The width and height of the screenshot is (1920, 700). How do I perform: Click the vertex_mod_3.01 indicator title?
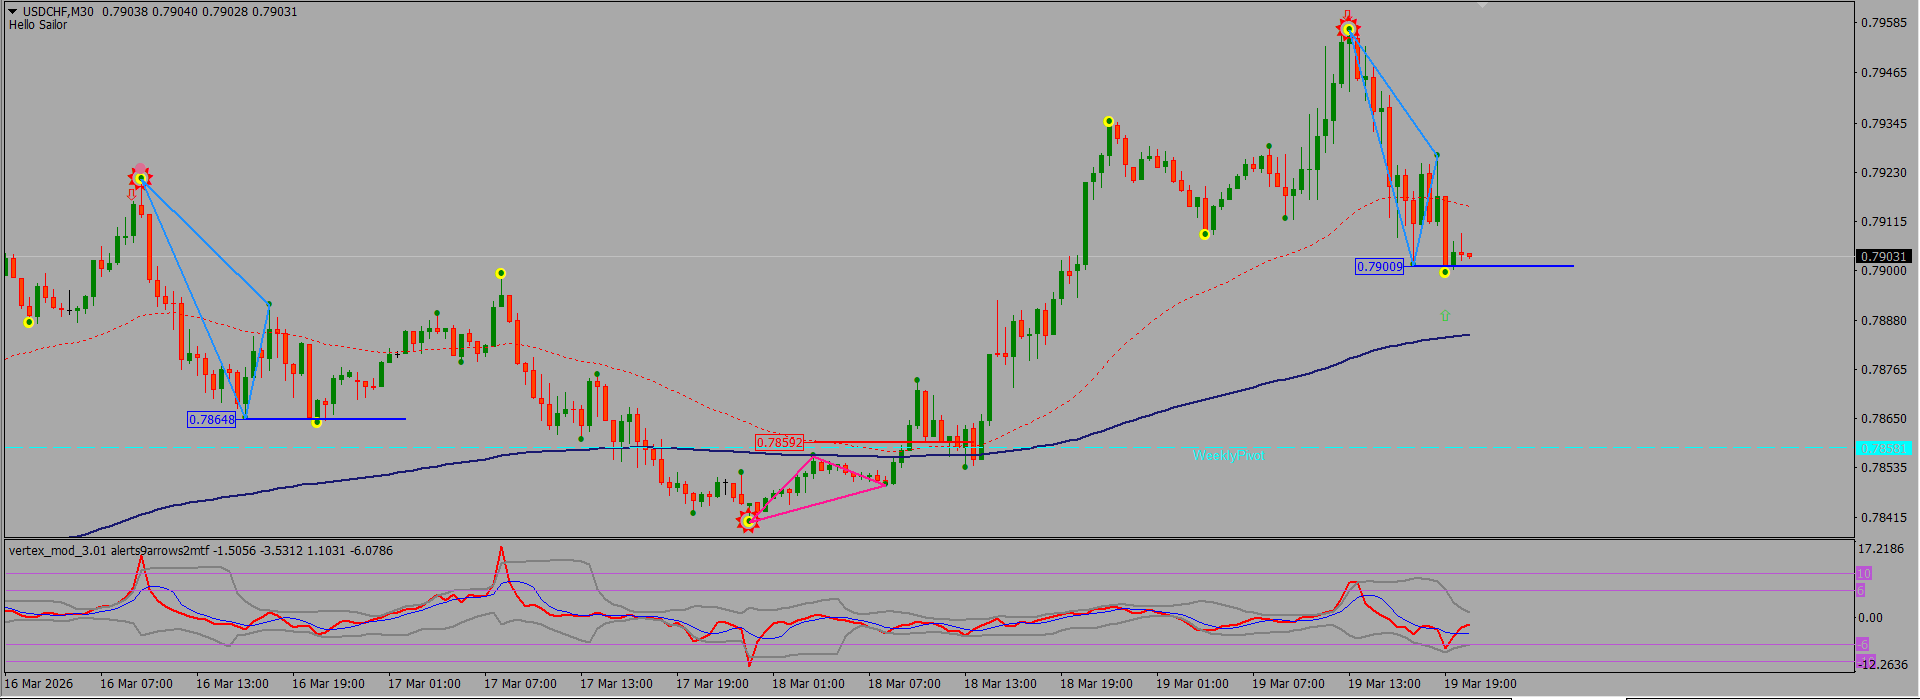click(201, 551)
